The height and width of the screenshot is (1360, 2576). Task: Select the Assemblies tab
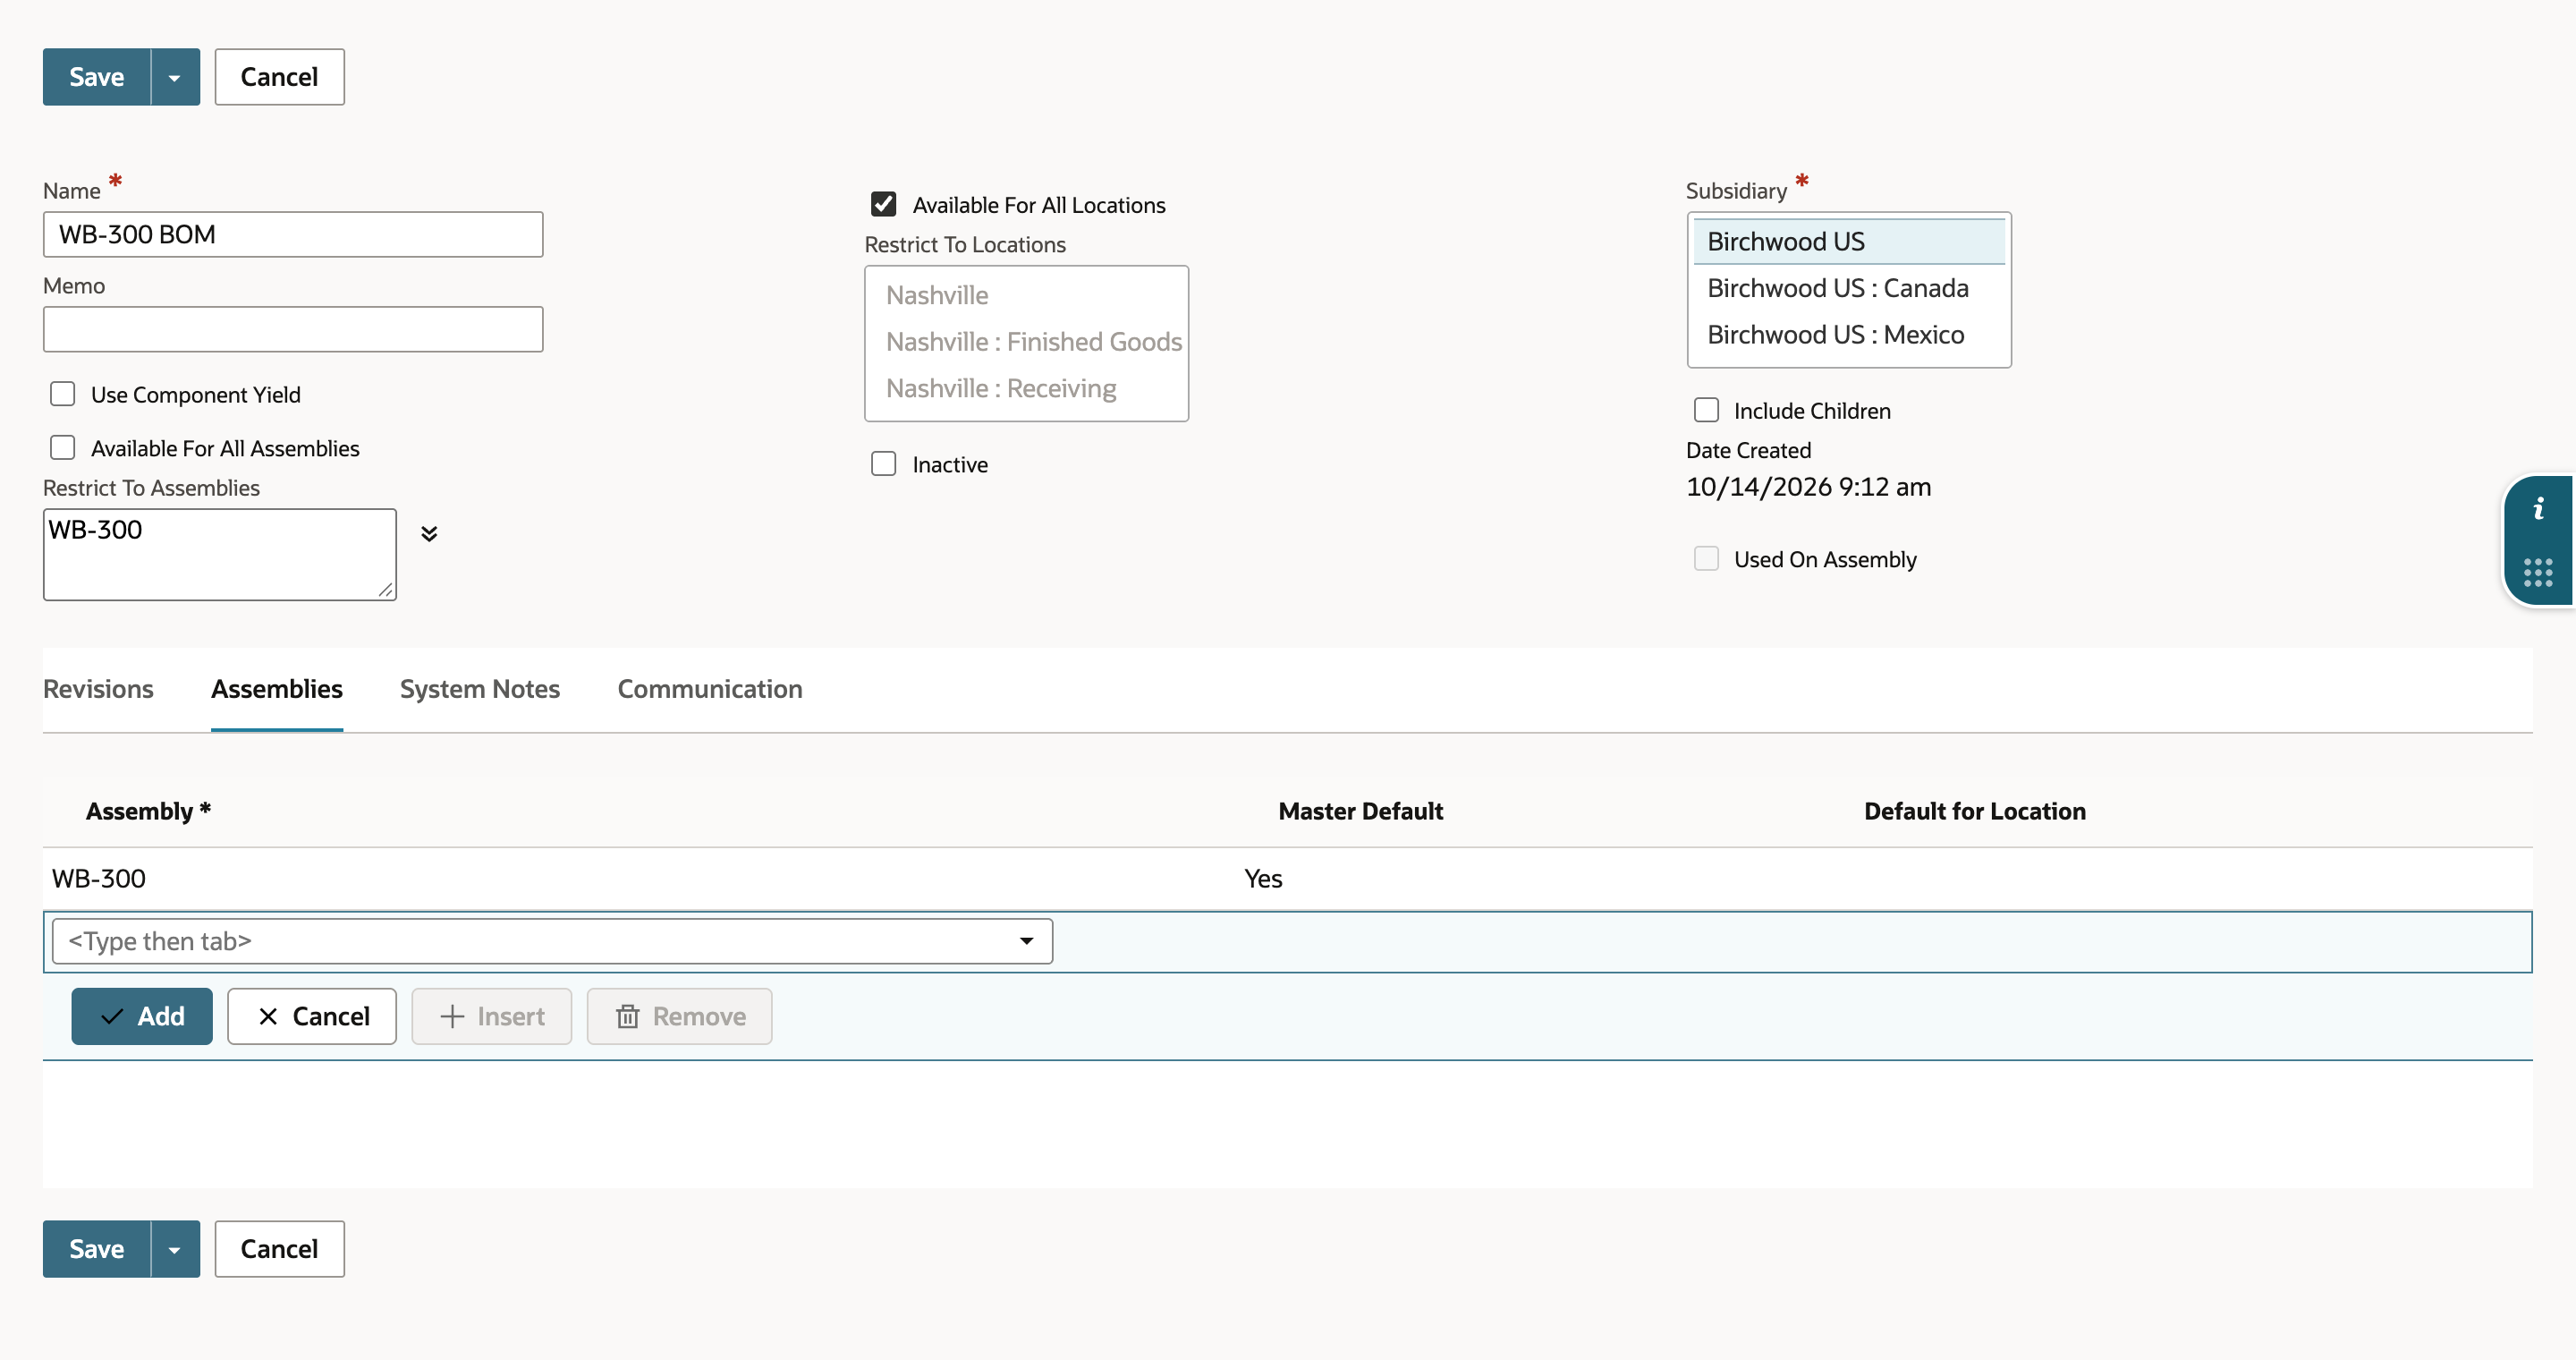pyautogui.click(x=277, y=689)
